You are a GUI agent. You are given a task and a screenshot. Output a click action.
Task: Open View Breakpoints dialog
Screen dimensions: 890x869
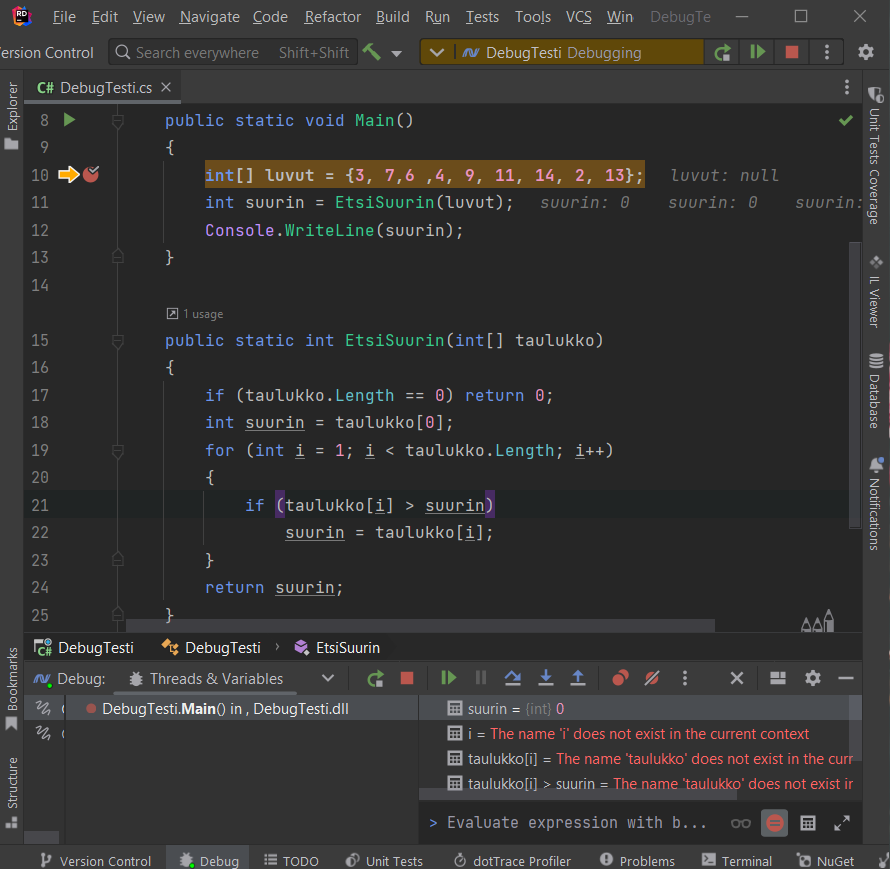pos(620,678)
